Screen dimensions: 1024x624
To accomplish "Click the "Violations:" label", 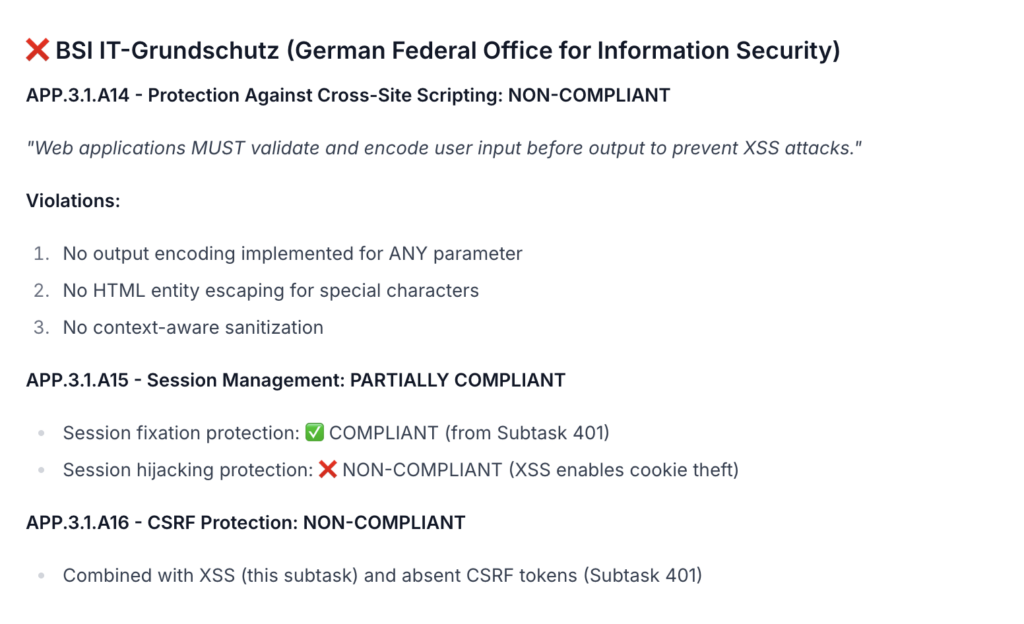I will 73,201.
